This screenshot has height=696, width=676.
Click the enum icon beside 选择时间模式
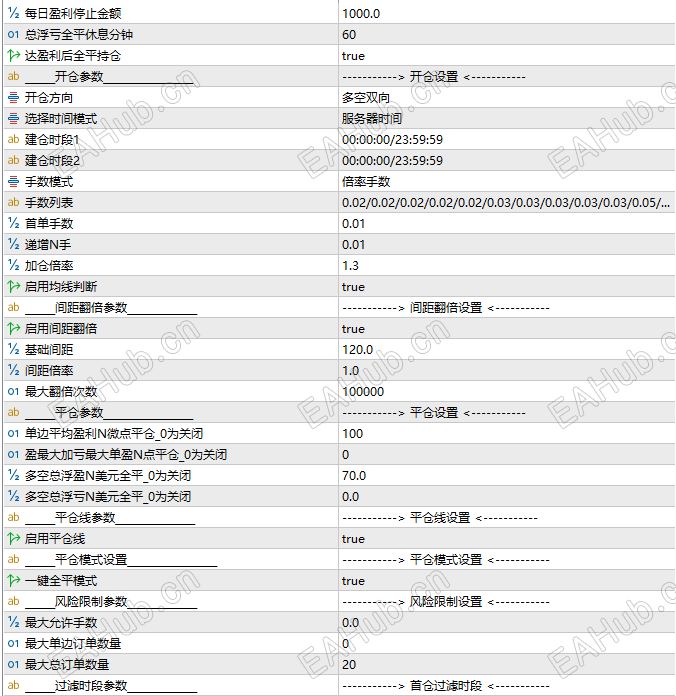(13, 119)
